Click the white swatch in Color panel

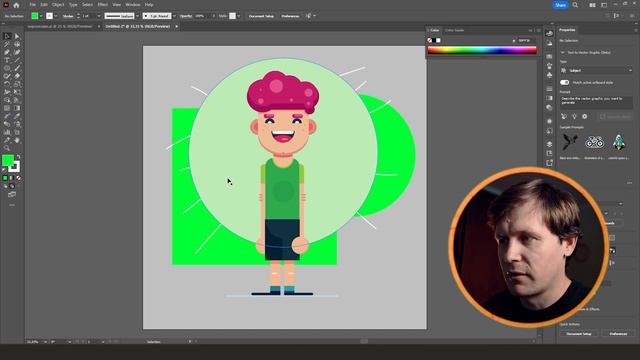pos(438,40)
